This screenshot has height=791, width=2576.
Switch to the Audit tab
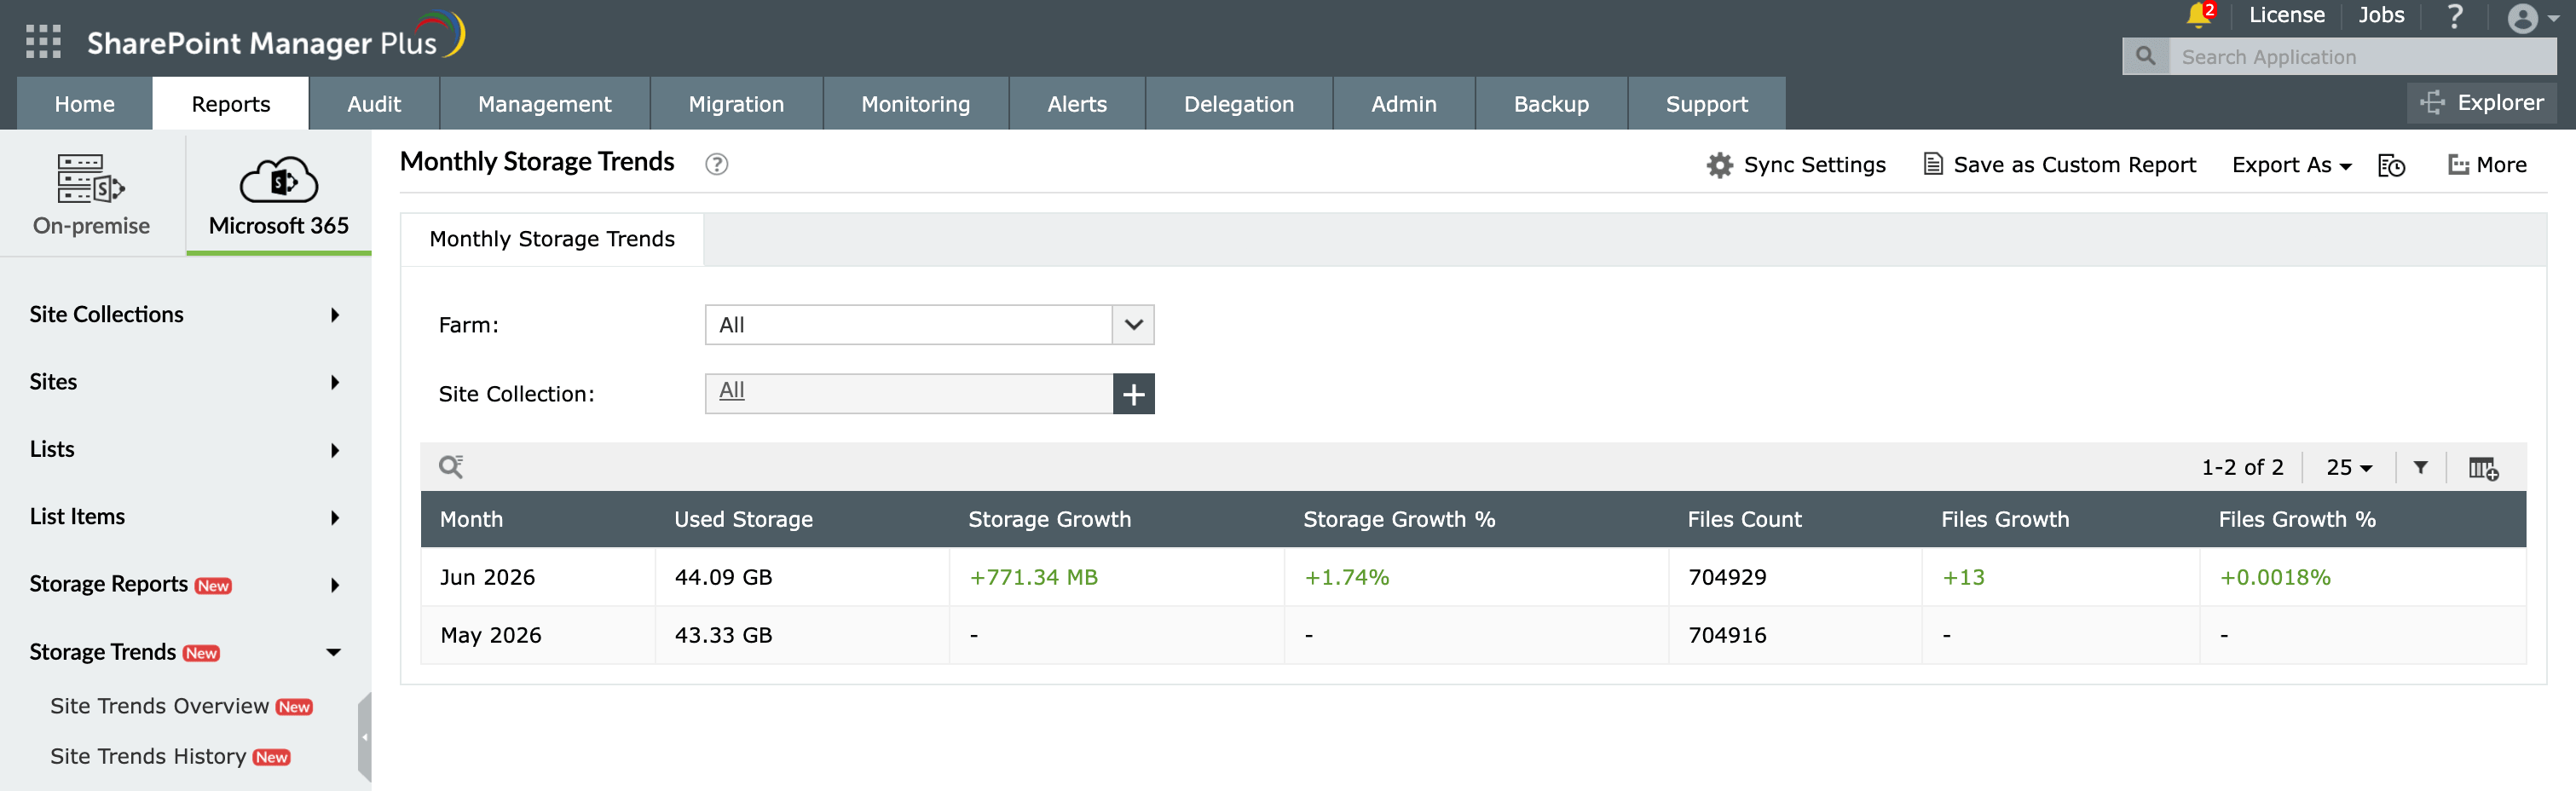coord(374,104)
